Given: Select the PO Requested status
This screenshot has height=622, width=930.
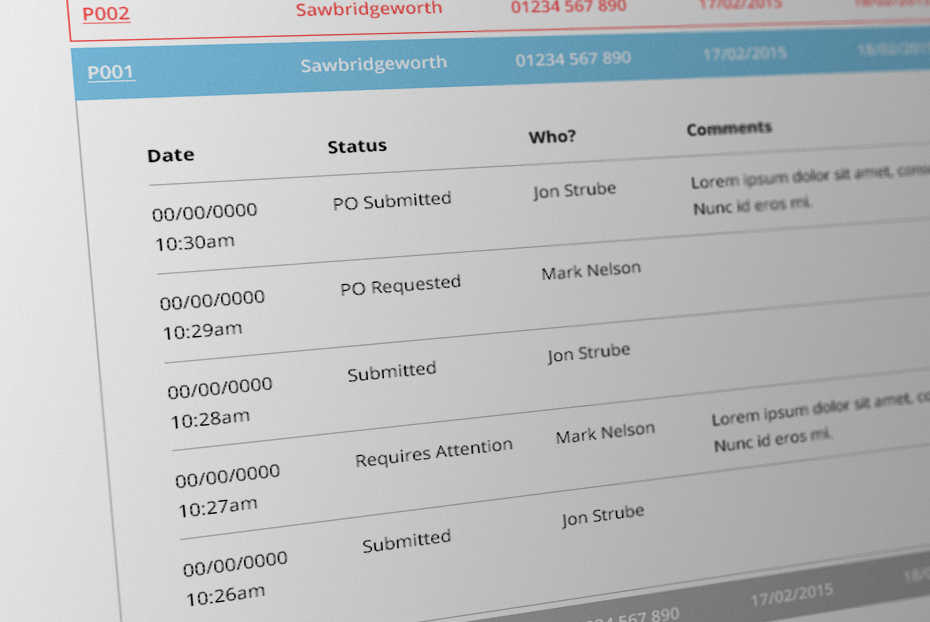Looking at the screenshot, I should 400,285.
